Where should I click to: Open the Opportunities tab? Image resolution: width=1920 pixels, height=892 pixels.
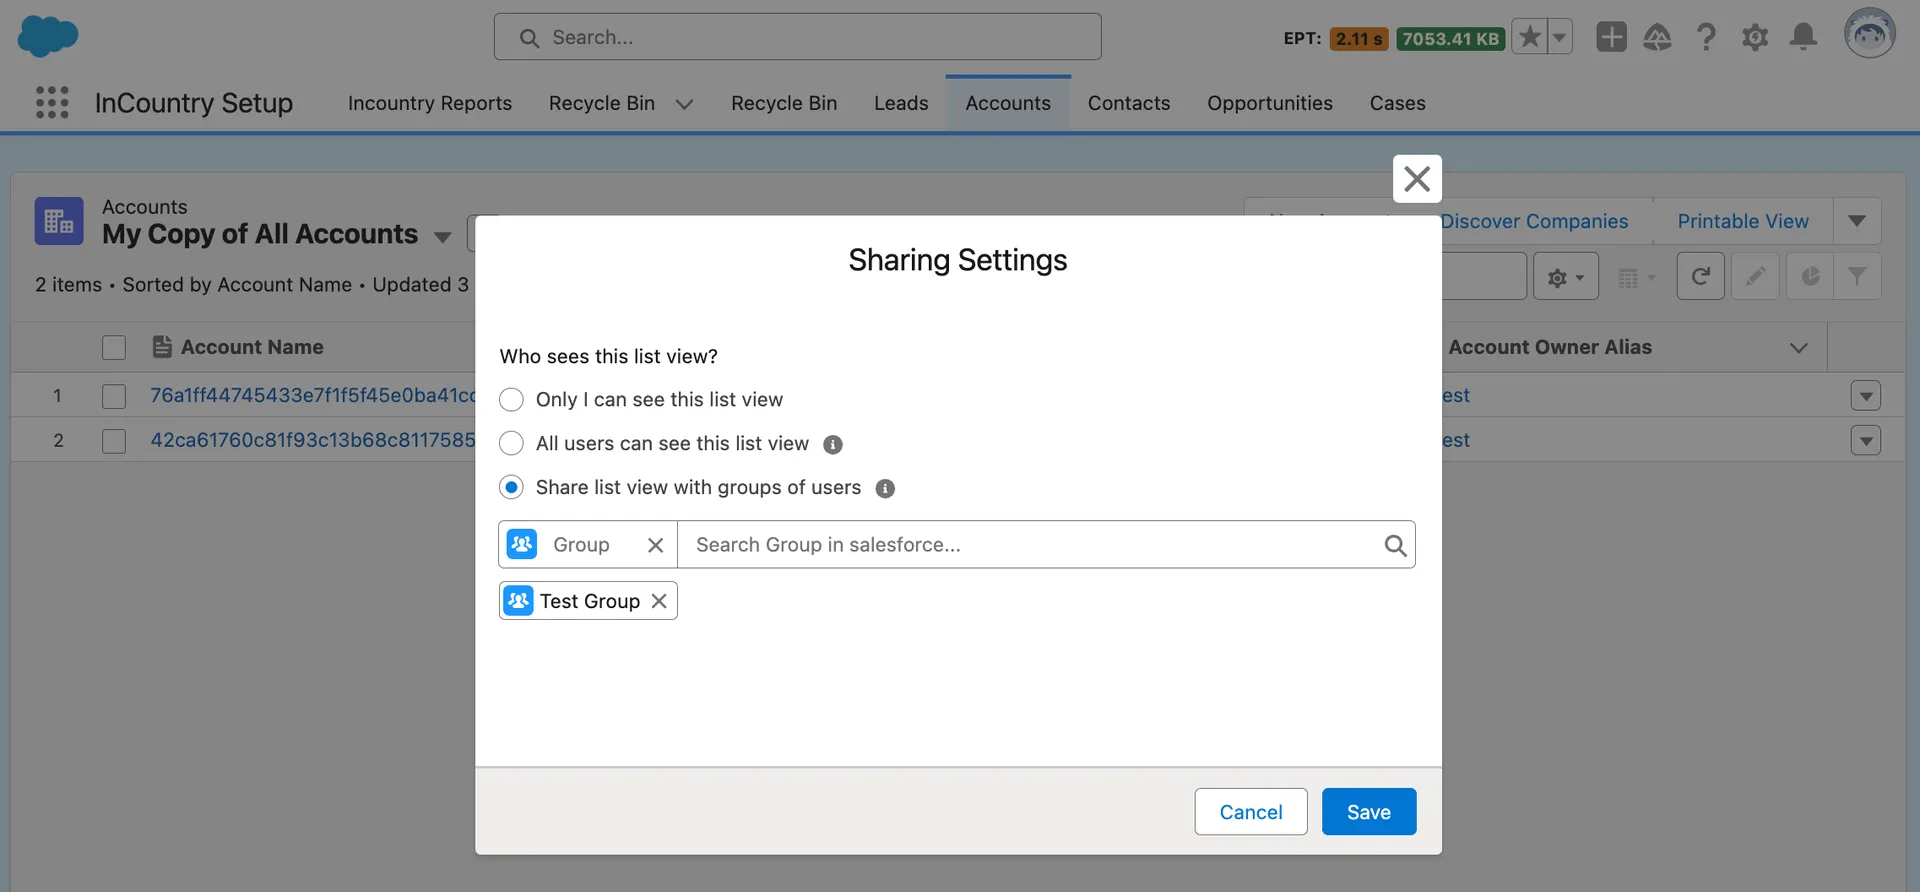tap(1269, 103)
